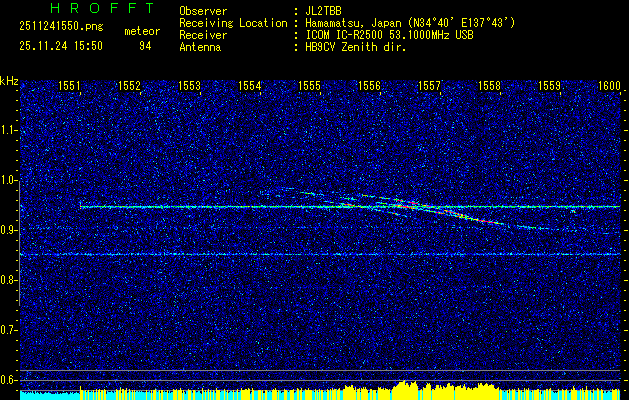Click the meteor count value 94

pyautogui.click(x=146, y=46)
